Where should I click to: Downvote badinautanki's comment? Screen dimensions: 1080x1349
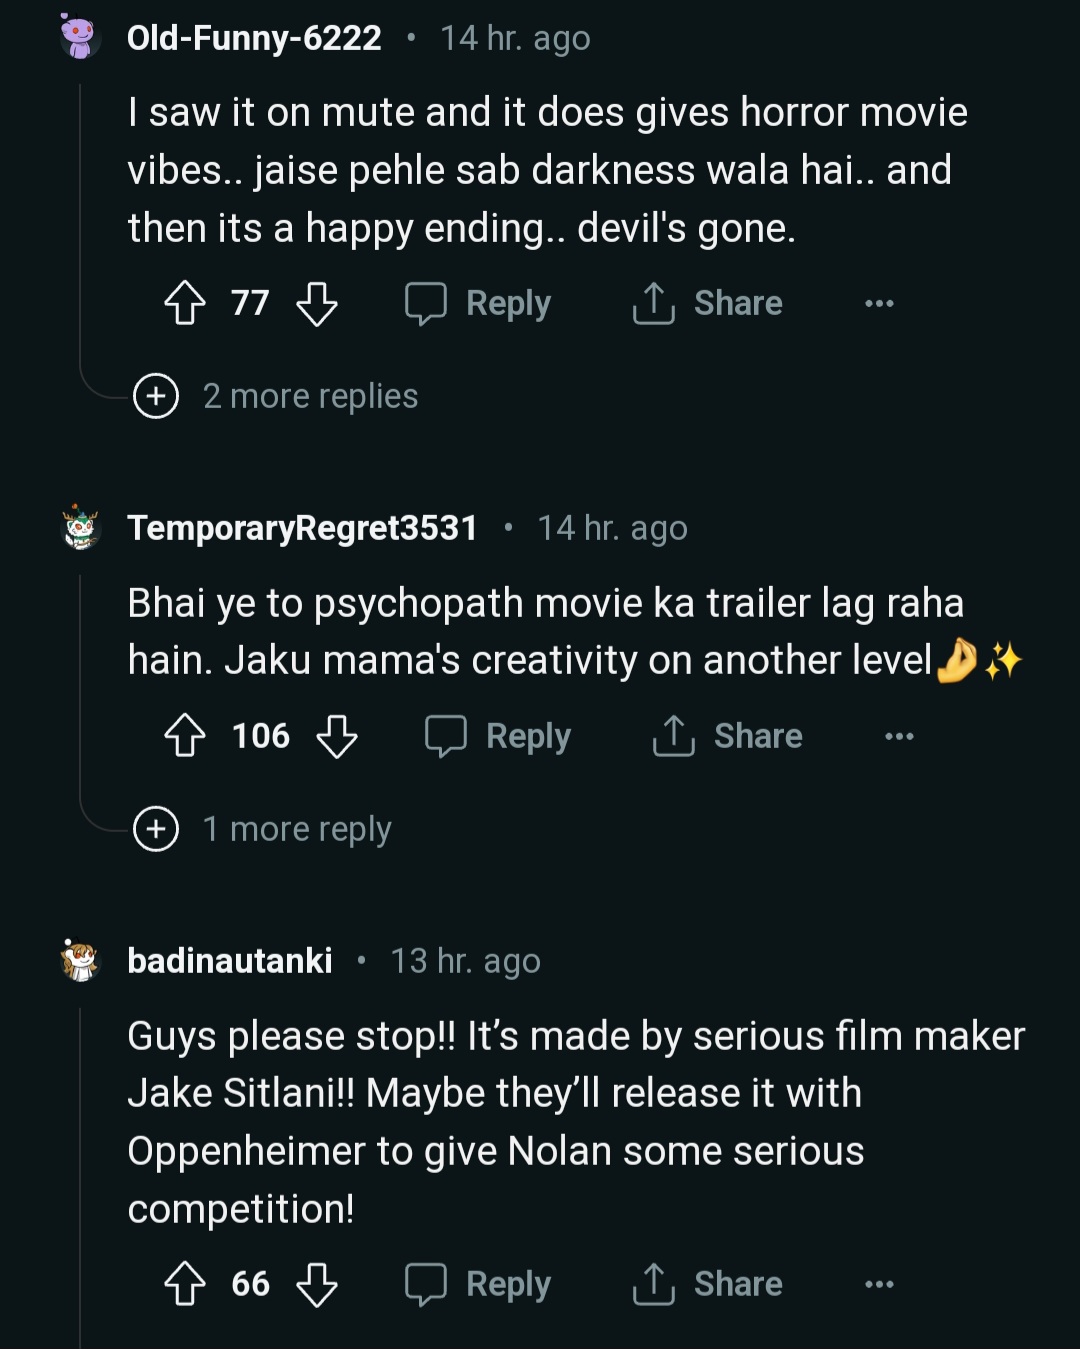tap(317, 1284)
